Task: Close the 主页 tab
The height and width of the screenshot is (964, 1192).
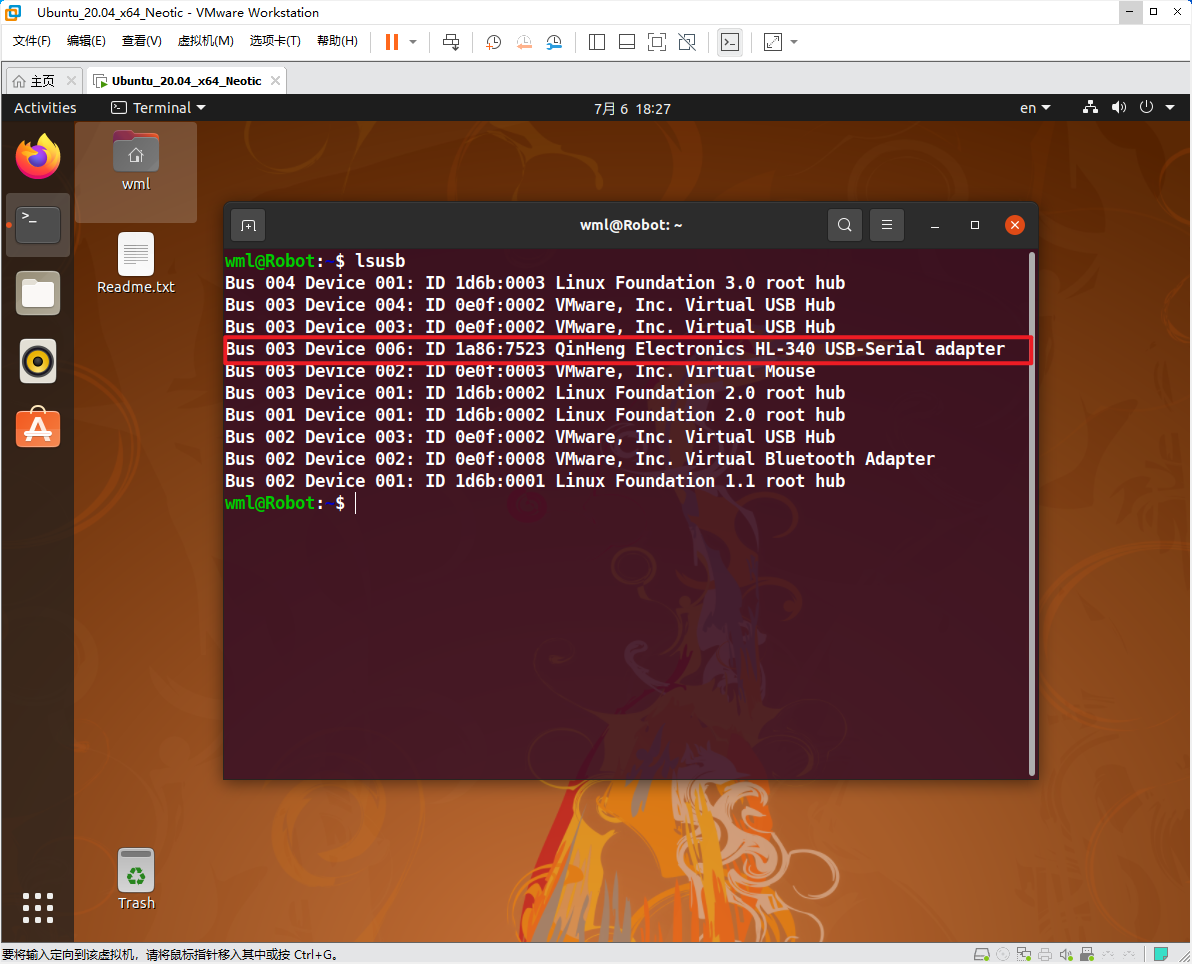Action: coord(71,81)
